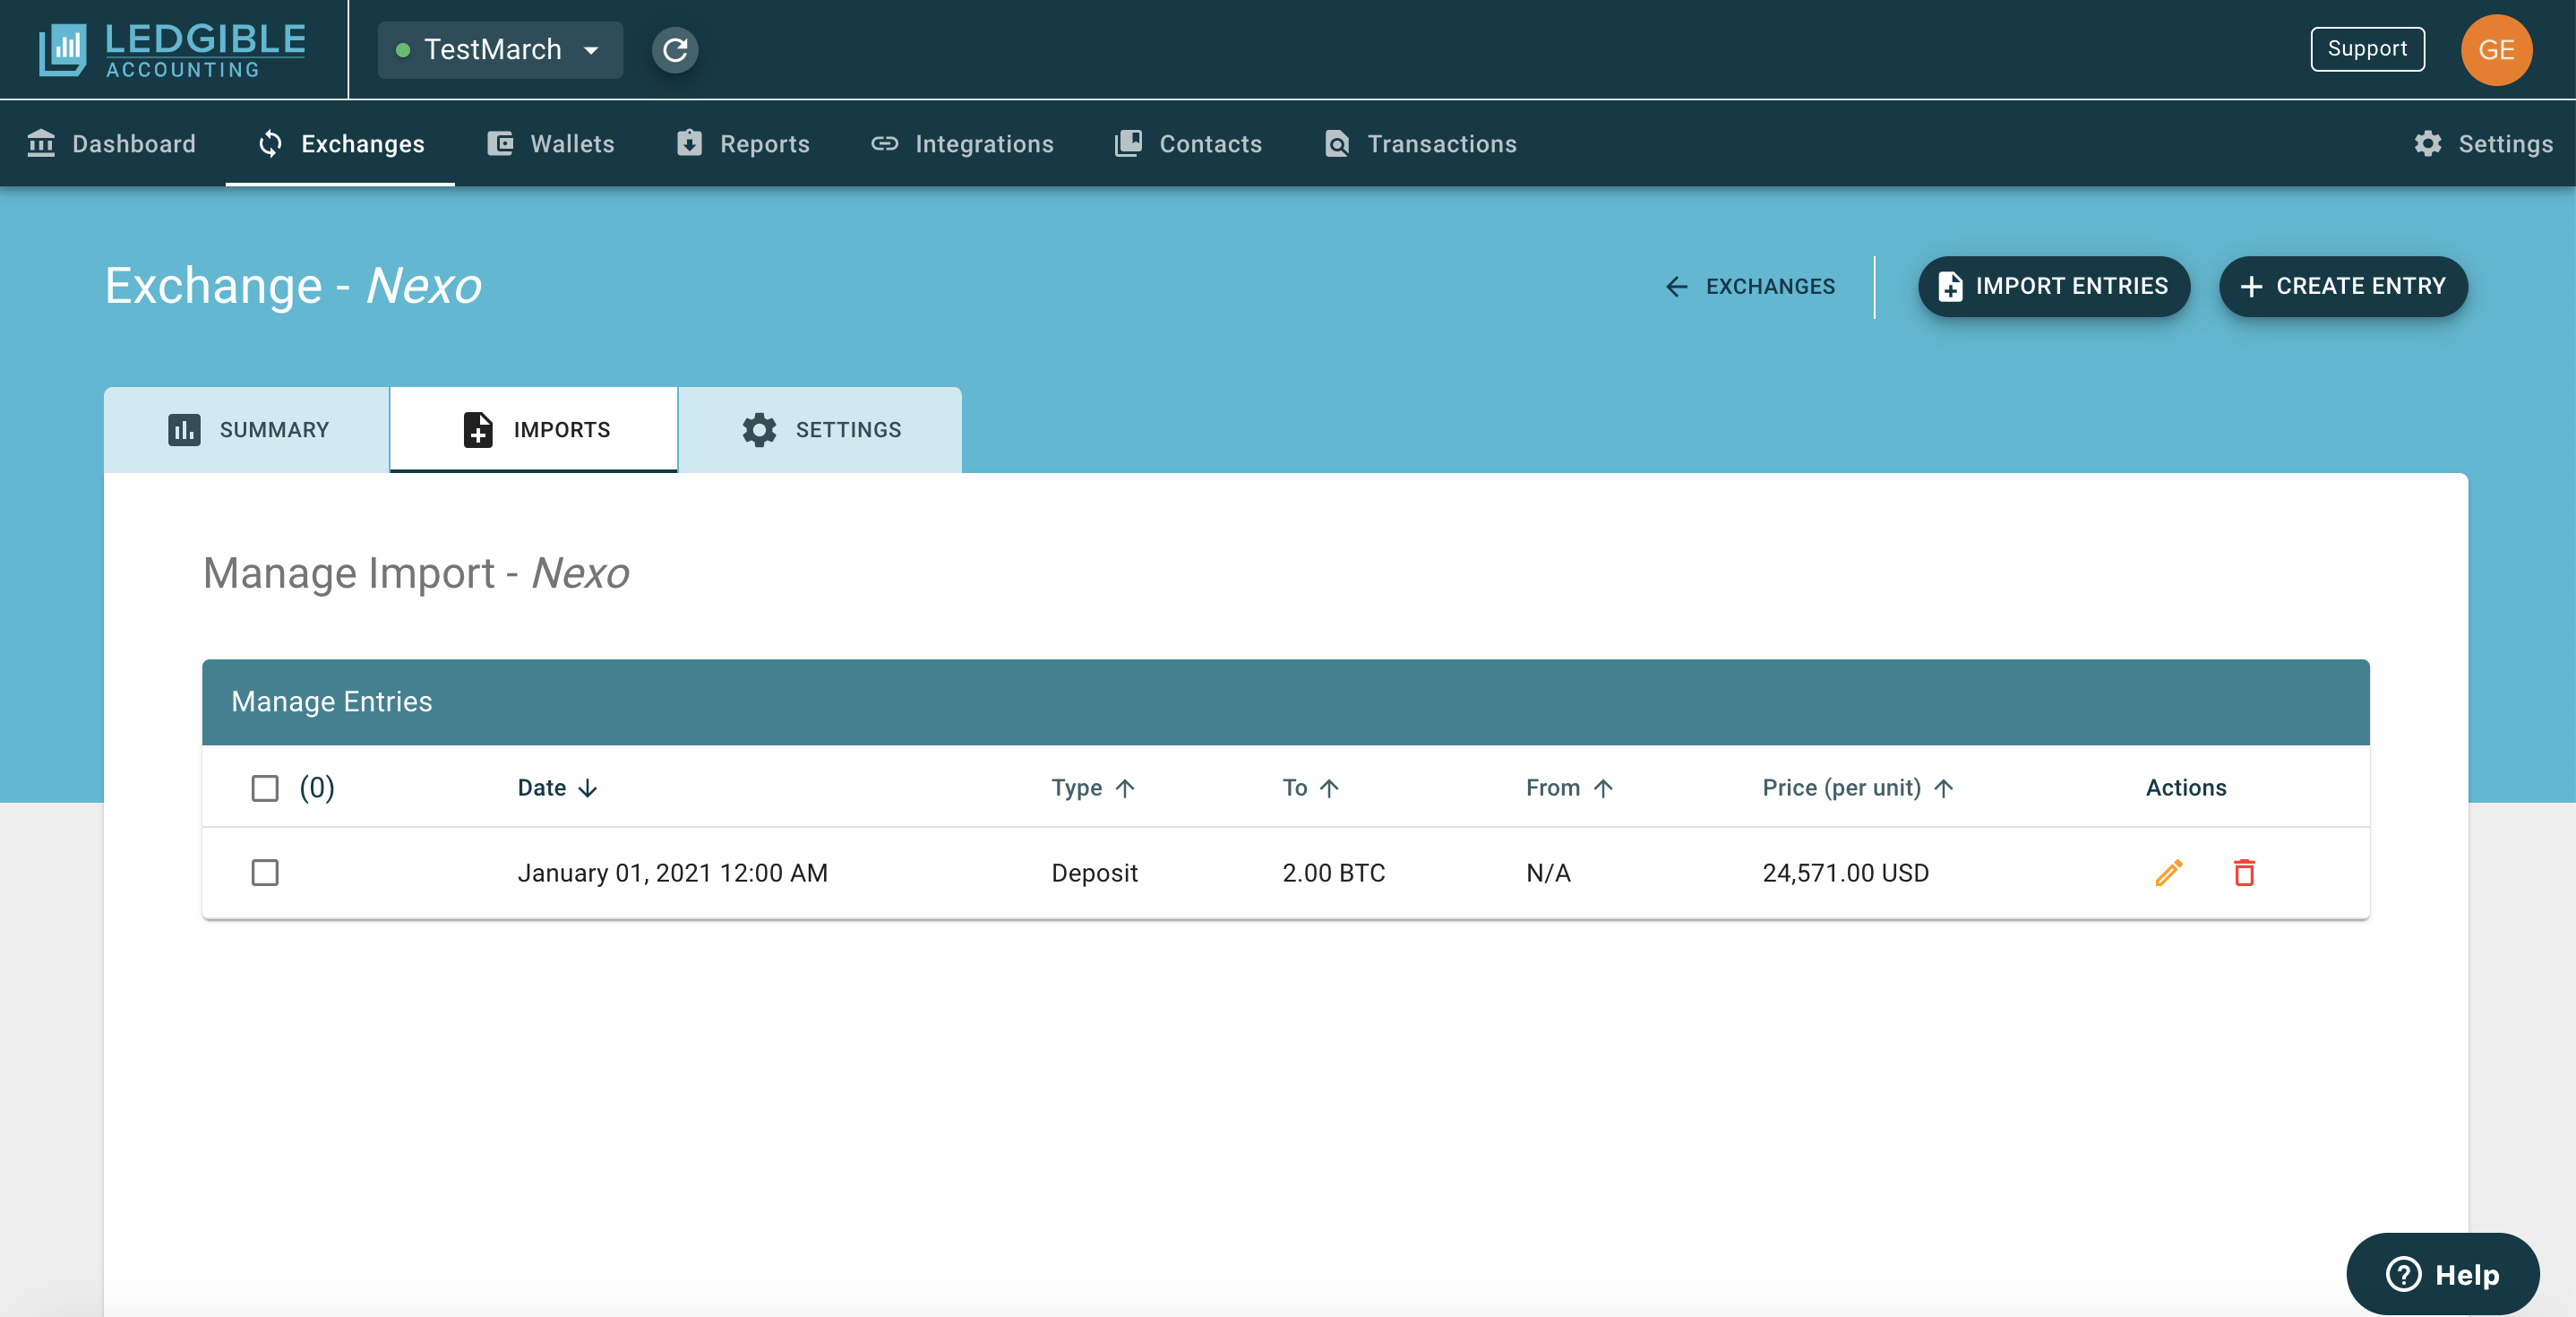Click the Price sort up arrow icon

click(1944, 789)
